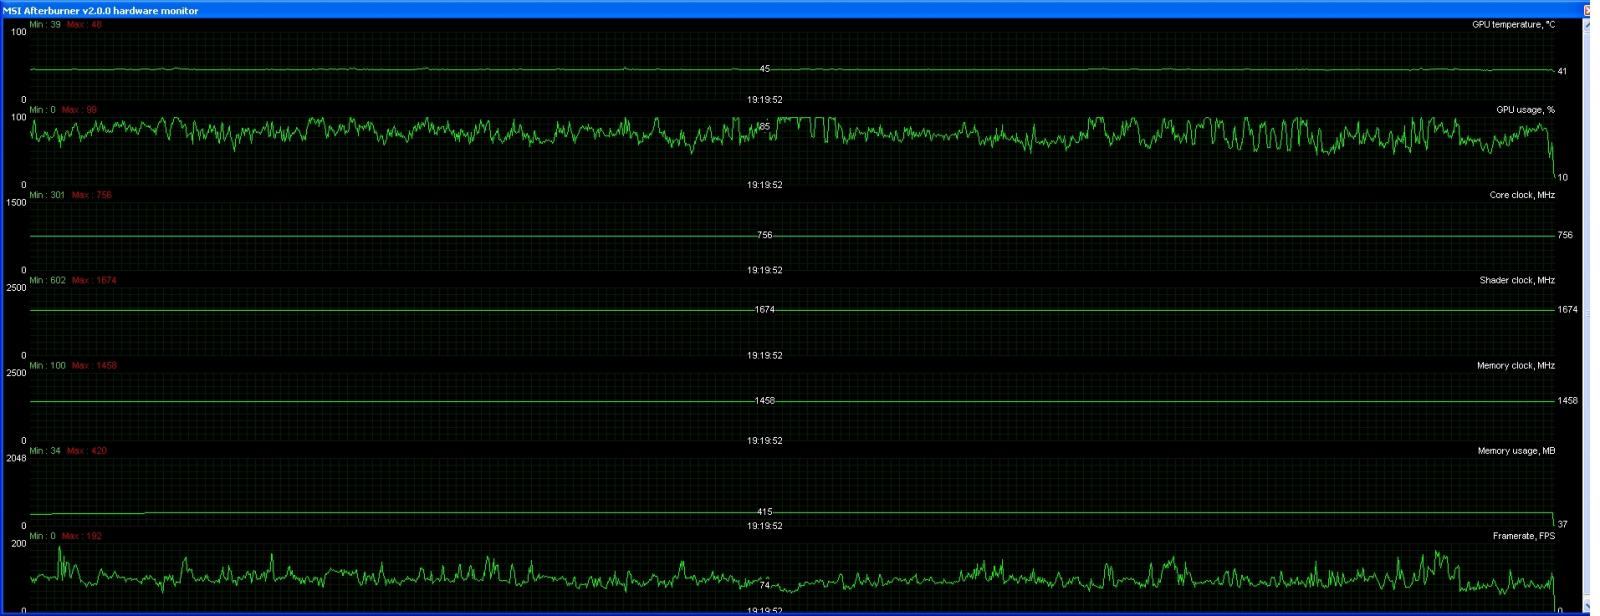This screenshot has width=1600, height=616.
Task: Click the framerate marker value '74'
Action: (765, 585)
